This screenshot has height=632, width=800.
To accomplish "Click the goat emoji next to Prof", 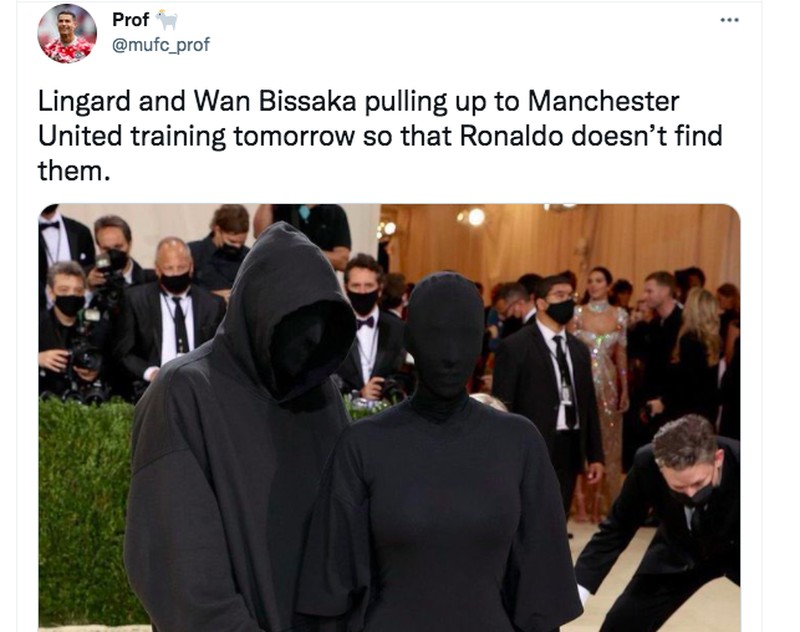I will pos(167,20).
